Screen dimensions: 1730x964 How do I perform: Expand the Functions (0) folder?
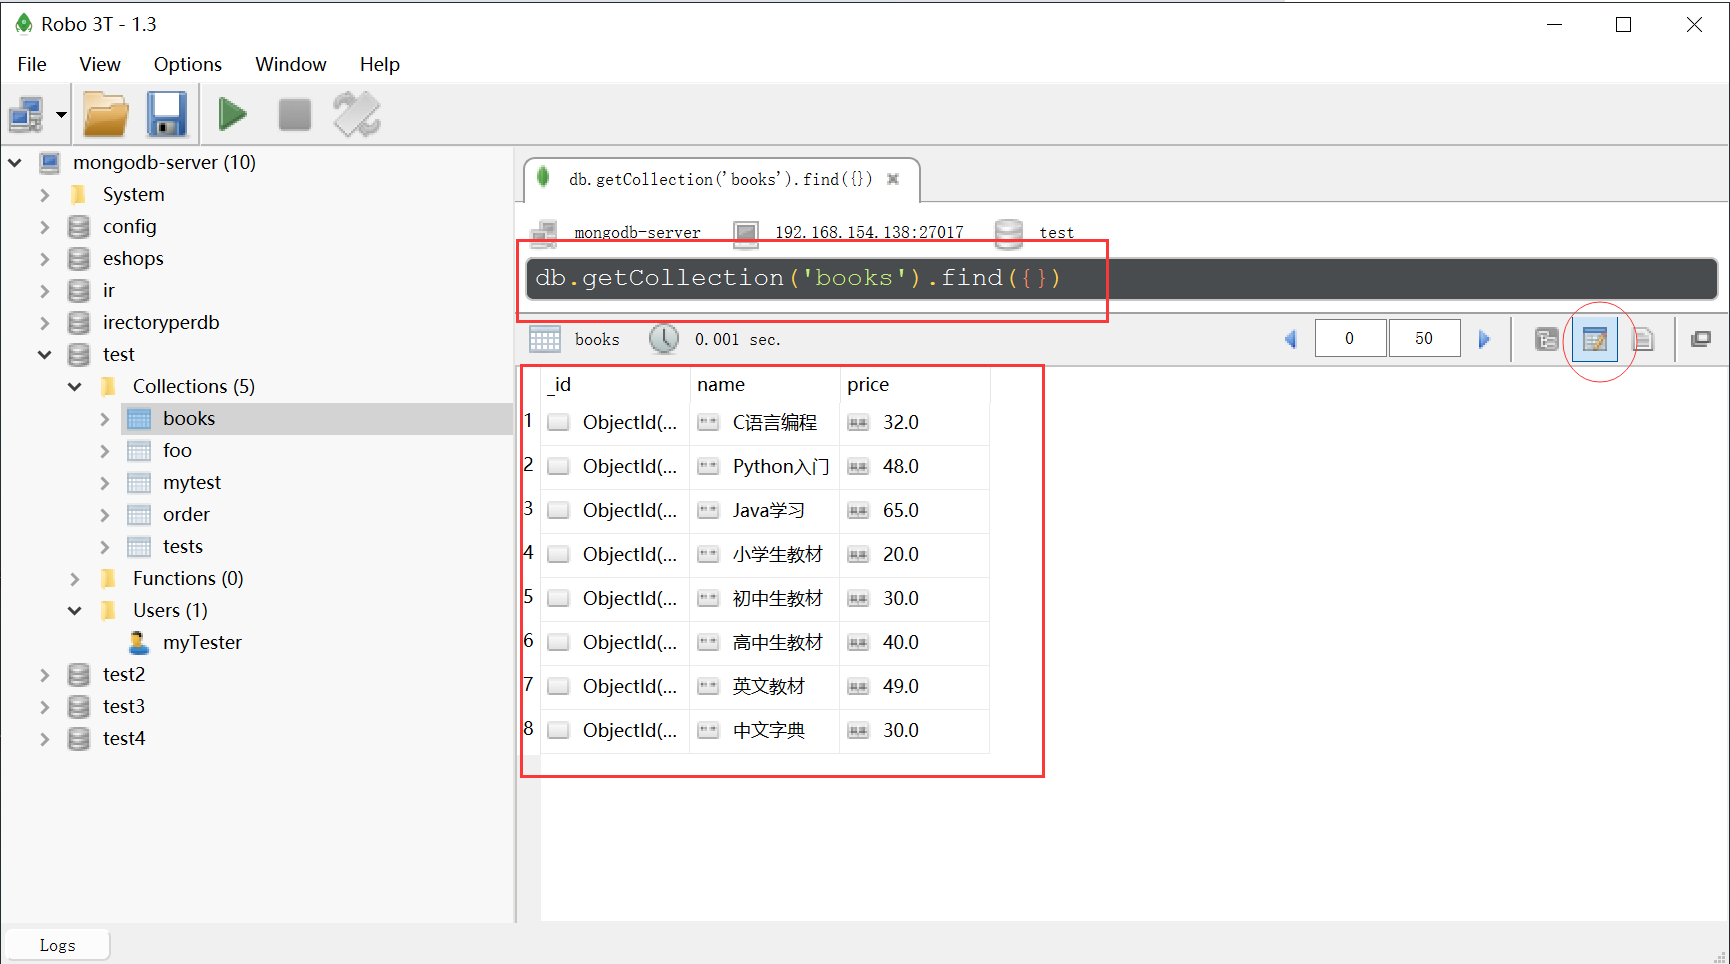[75, 578]
